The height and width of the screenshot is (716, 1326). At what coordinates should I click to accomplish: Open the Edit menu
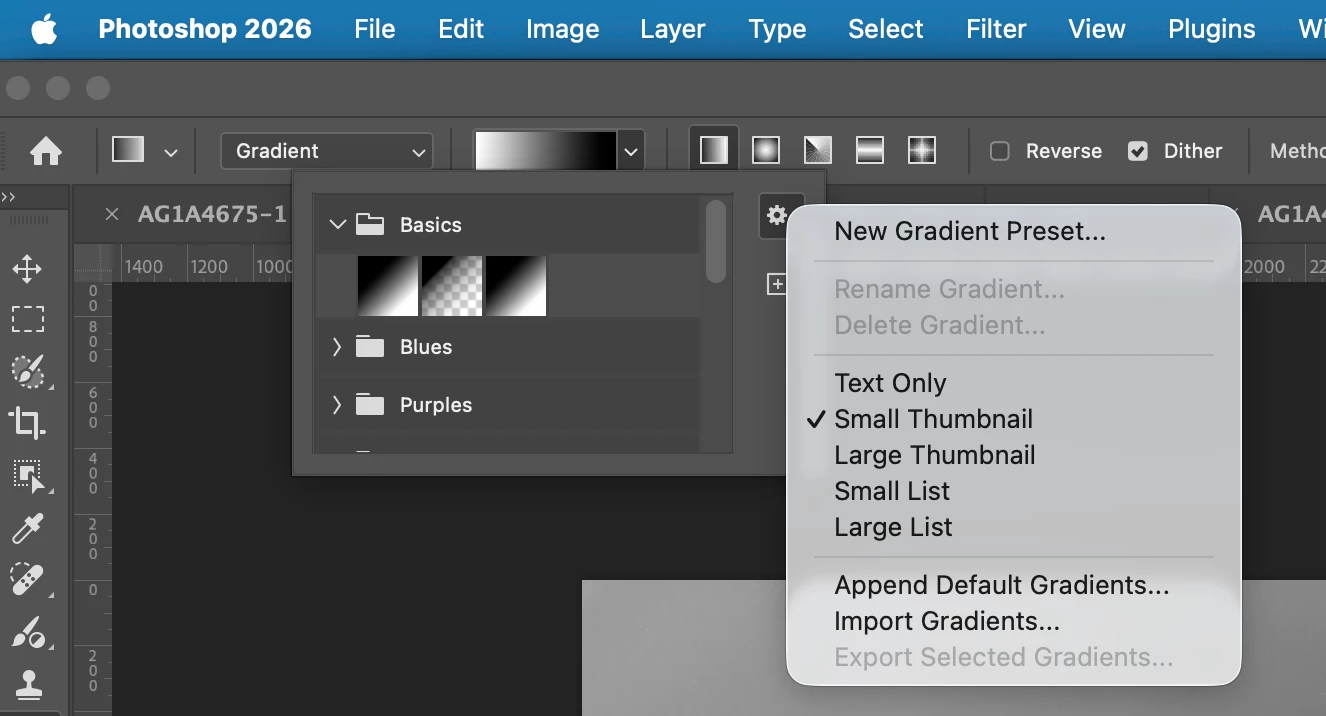461,29
